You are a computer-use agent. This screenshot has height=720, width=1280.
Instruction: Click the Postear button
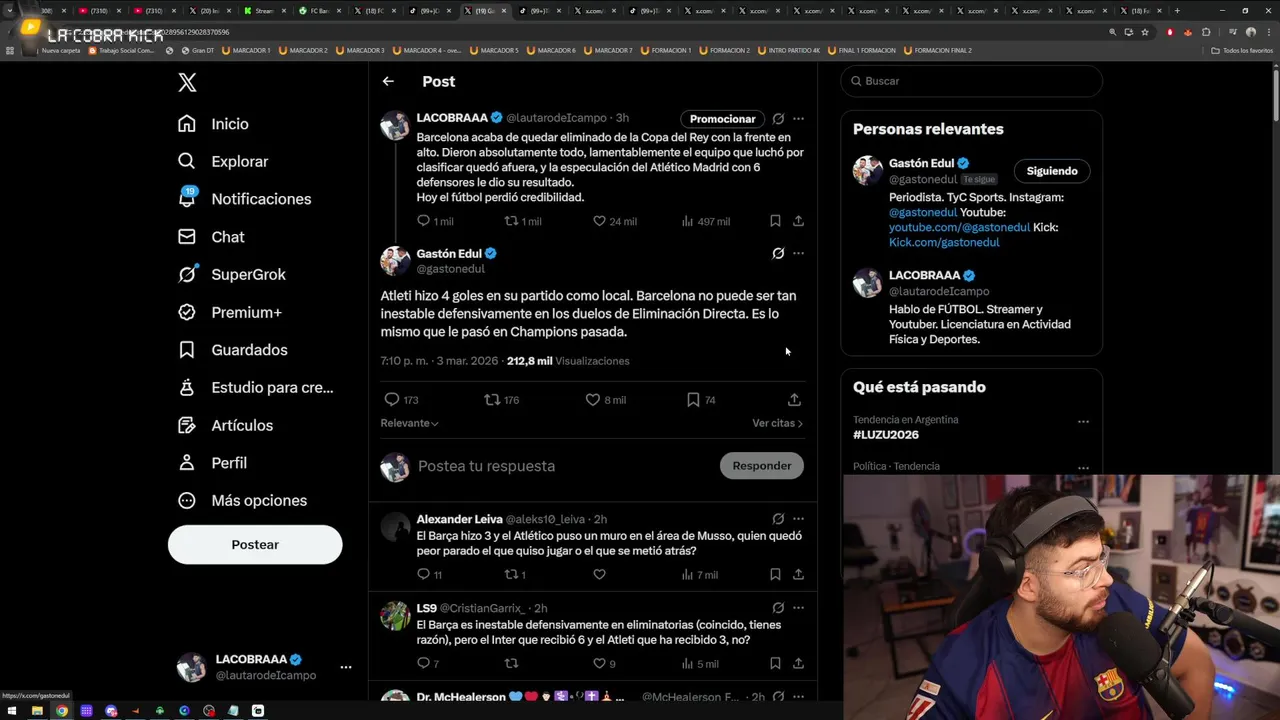click(x=255, y=545)
